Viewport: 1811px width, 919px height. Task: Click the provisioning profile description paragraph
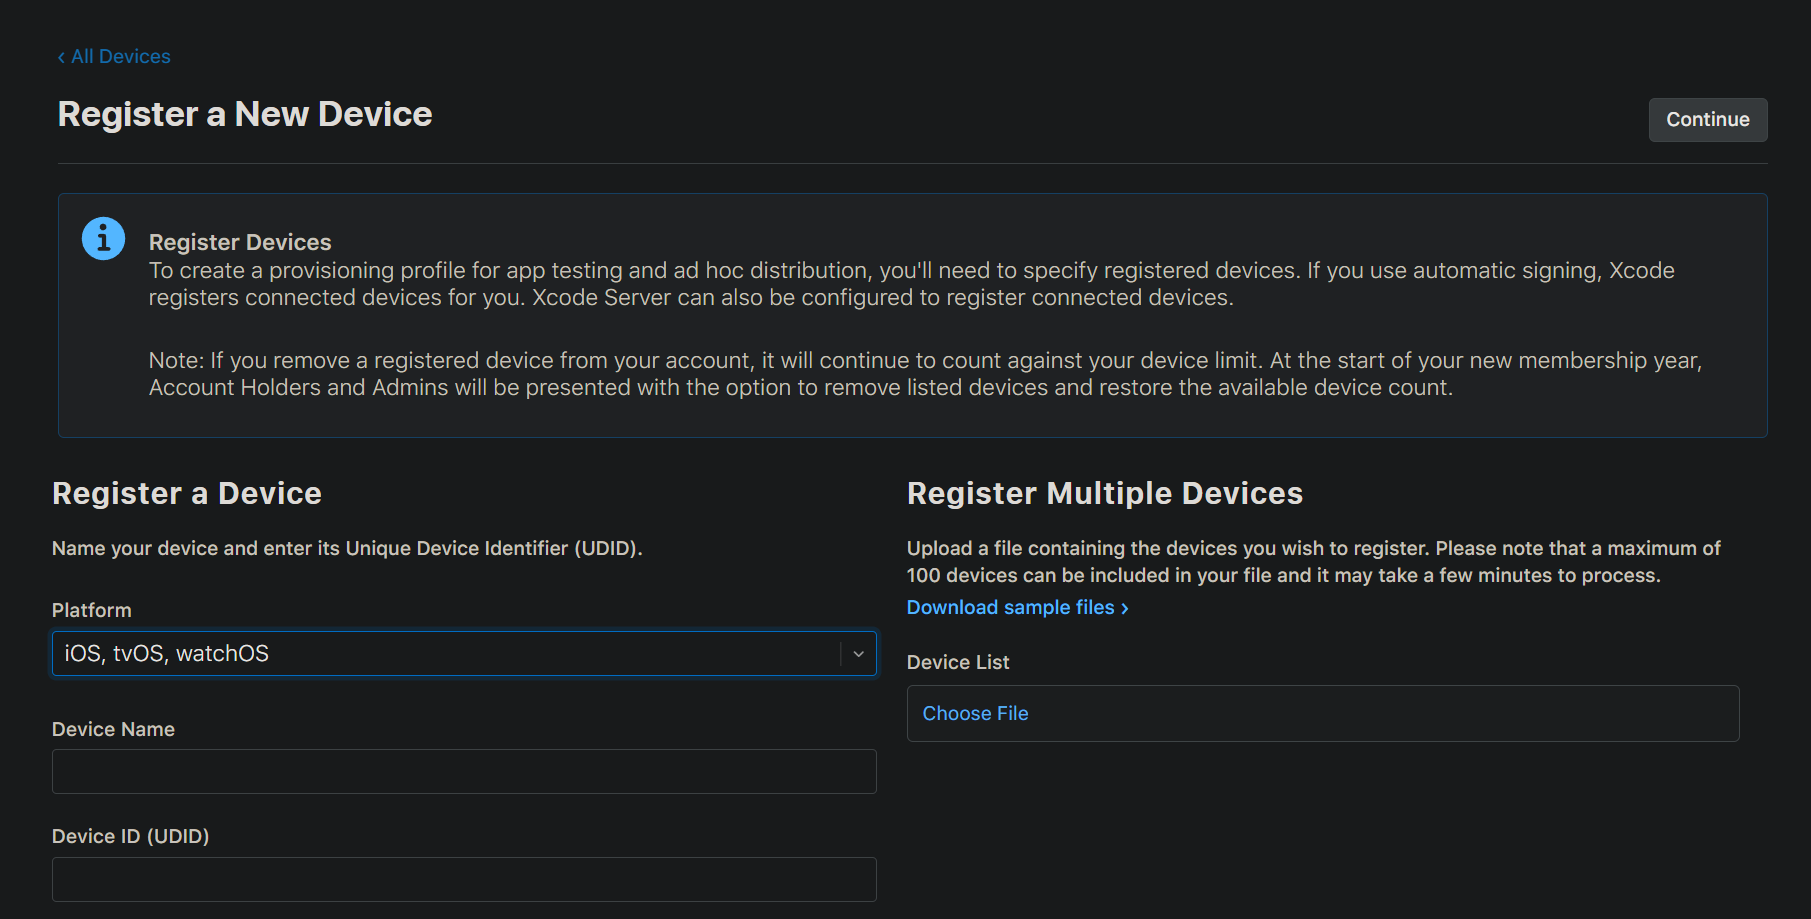(911, 284)
